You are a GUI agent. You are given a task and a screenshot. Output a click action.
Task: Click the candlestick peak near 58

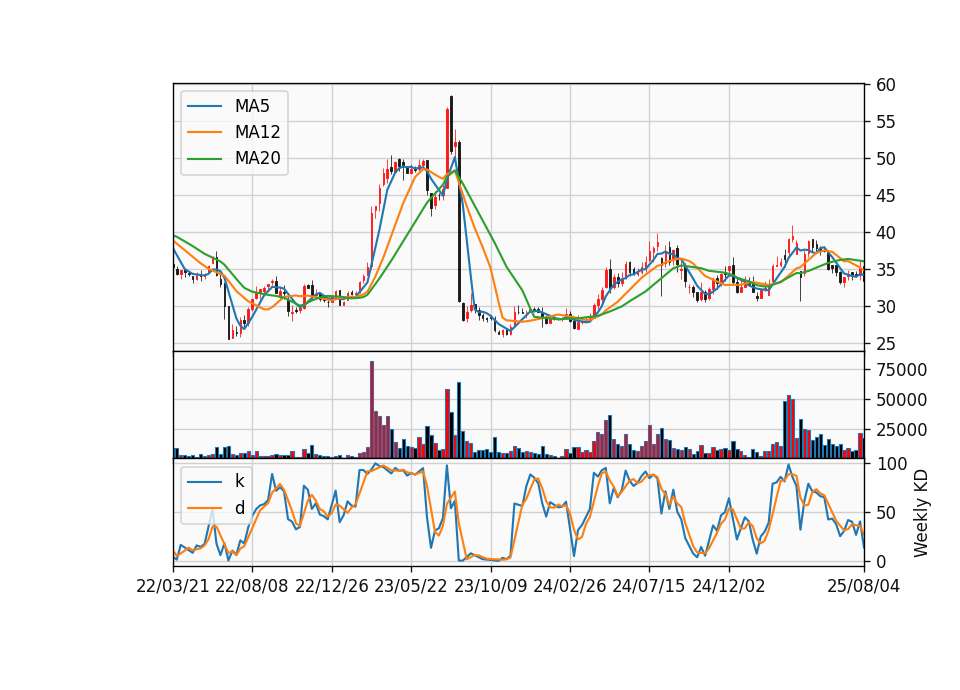coord(451,125)
